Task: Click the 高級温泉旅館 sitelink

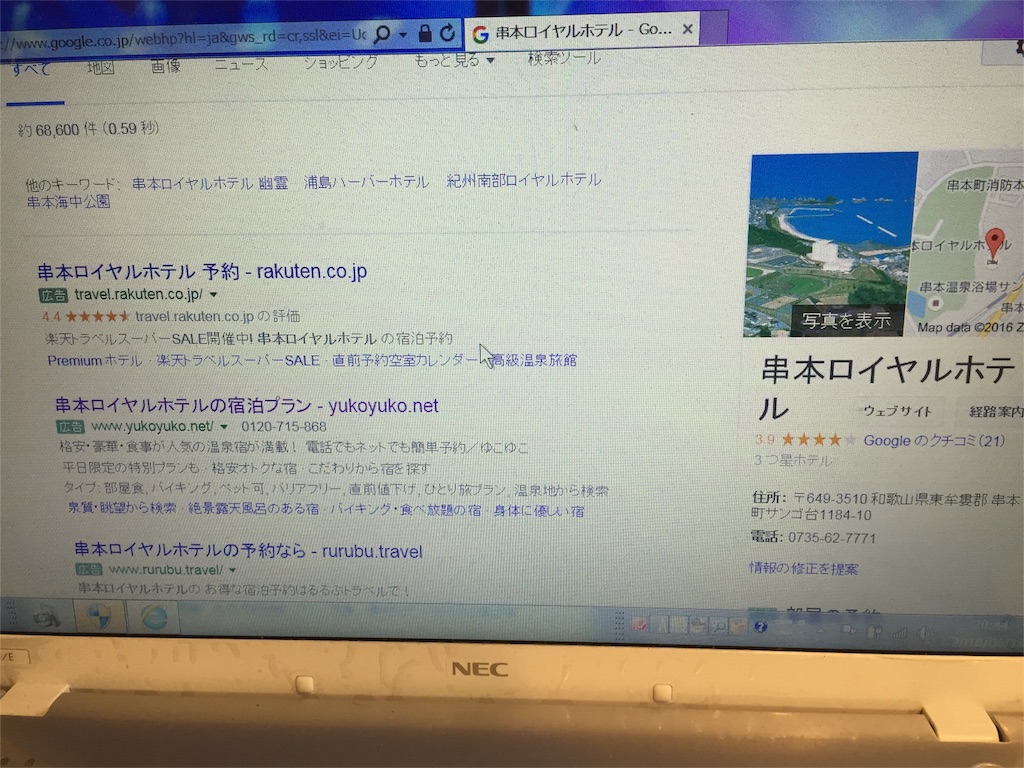Action: pos(534,359)
